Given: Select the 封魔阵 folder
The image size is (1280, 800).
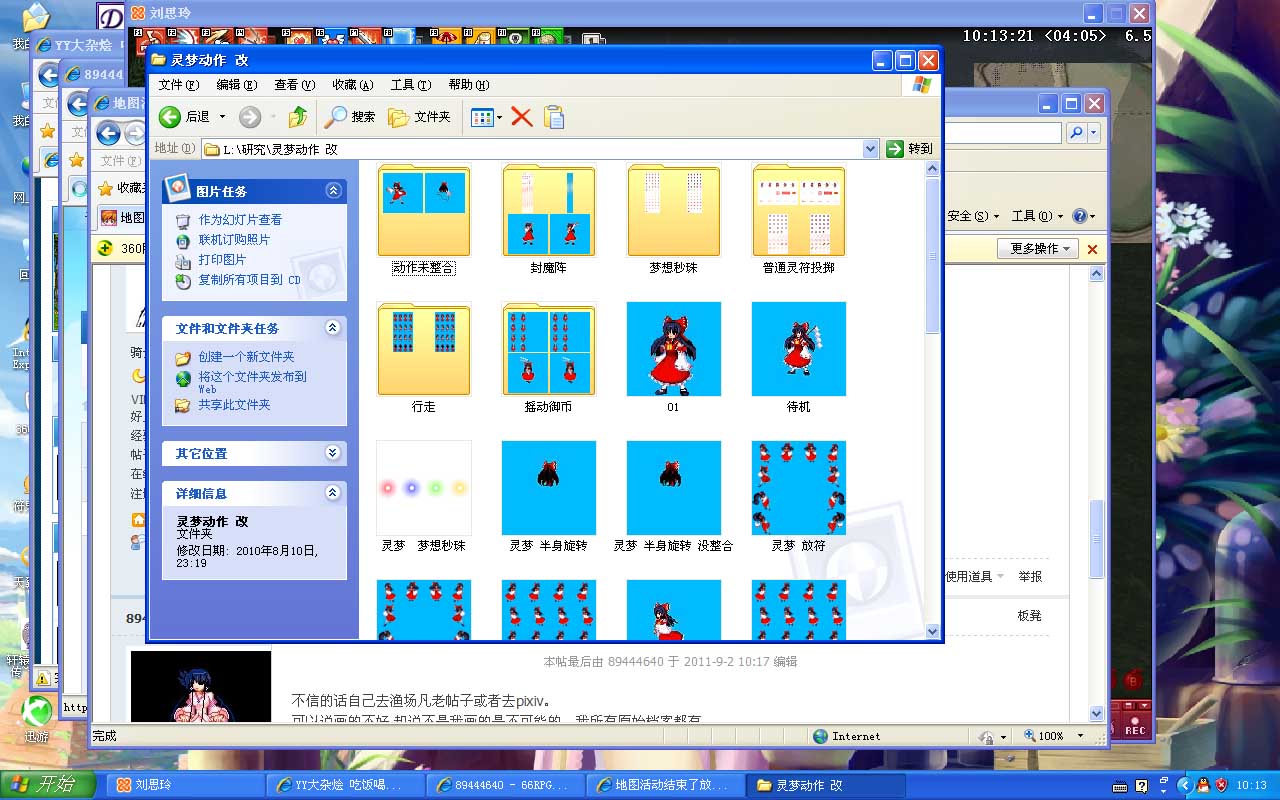Looking at the screenshot, I should [549, 220].
